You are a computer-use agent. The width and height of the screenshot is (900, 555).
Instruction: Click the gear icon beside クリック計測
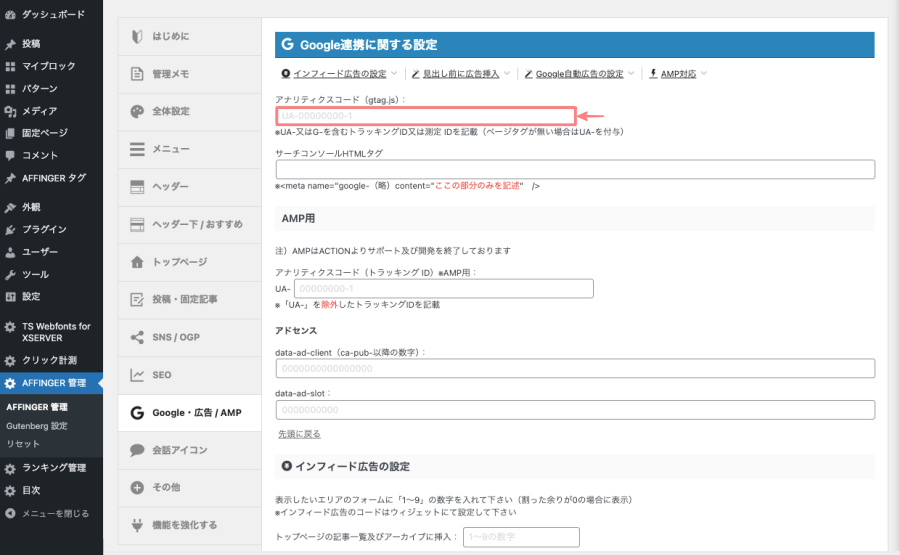pyautogui.click(x=10, y=360)
